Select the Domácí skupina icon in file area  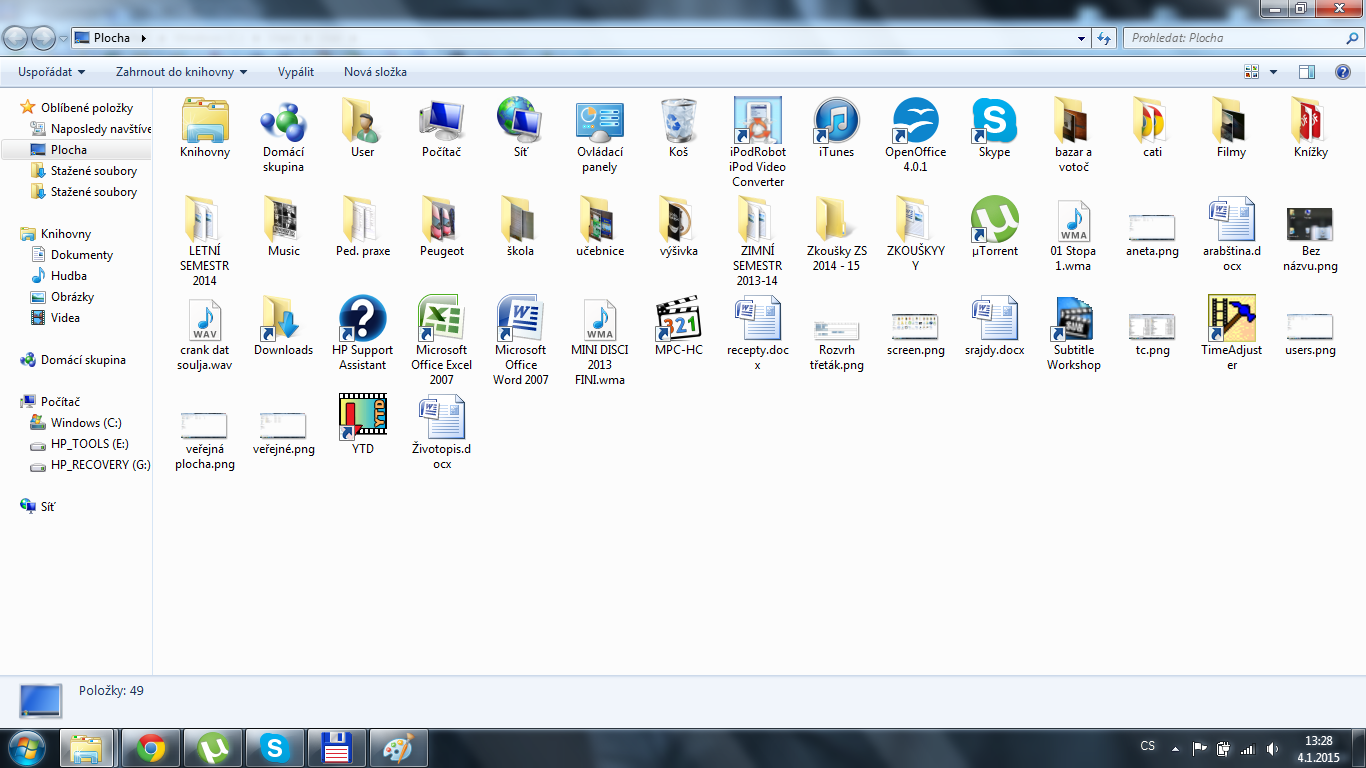pyautogui.click(x=284, y=121)
